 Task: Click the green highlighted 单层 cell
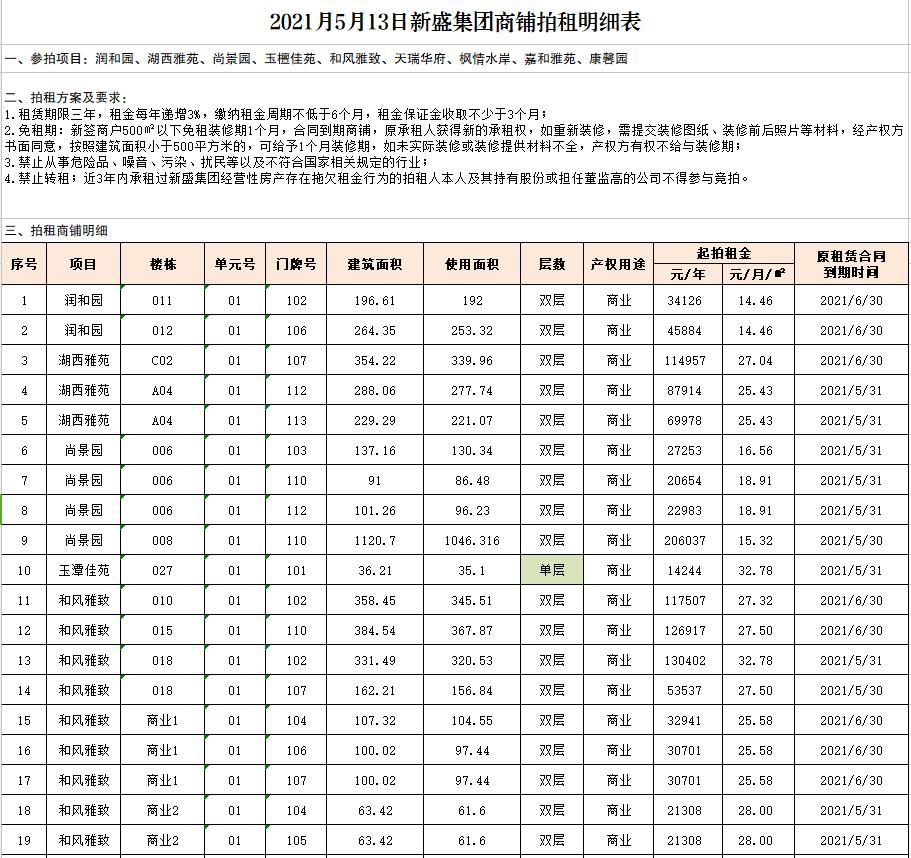coord(552,571)
